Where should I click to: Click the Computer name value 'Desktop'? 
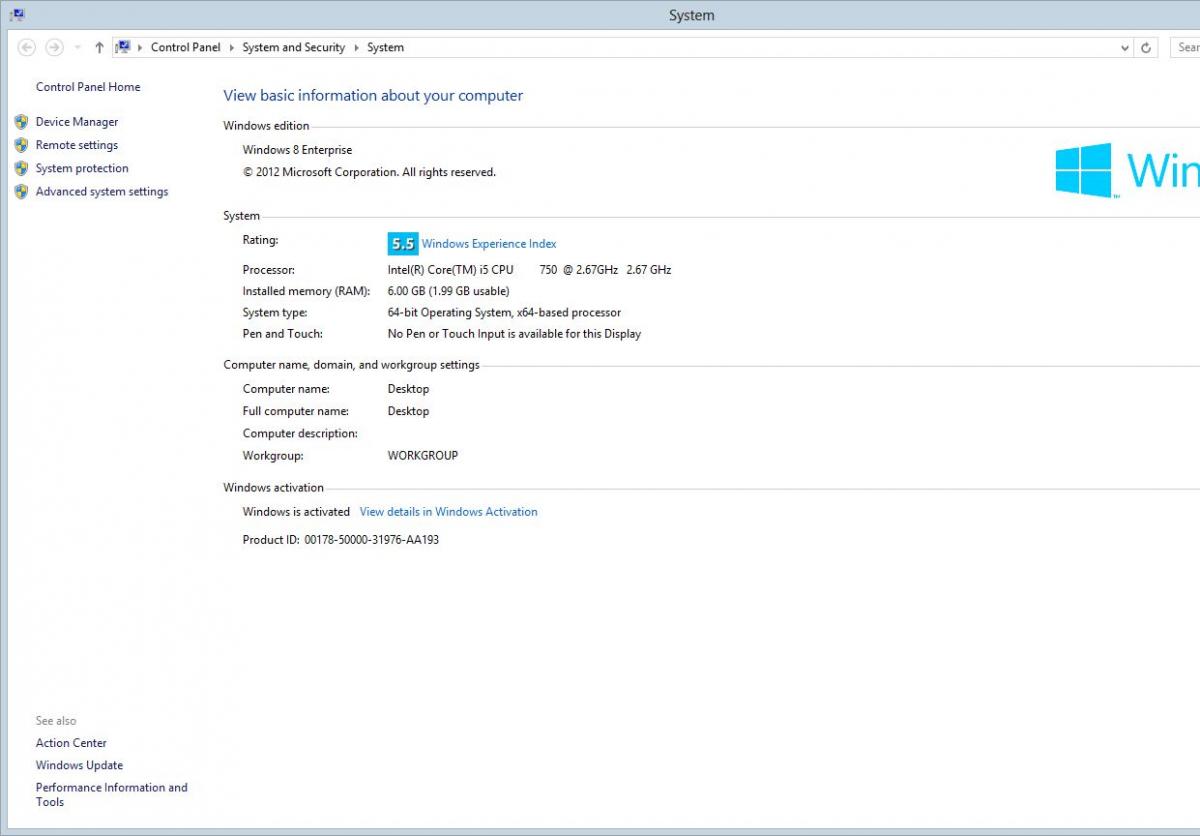point(408,389)
